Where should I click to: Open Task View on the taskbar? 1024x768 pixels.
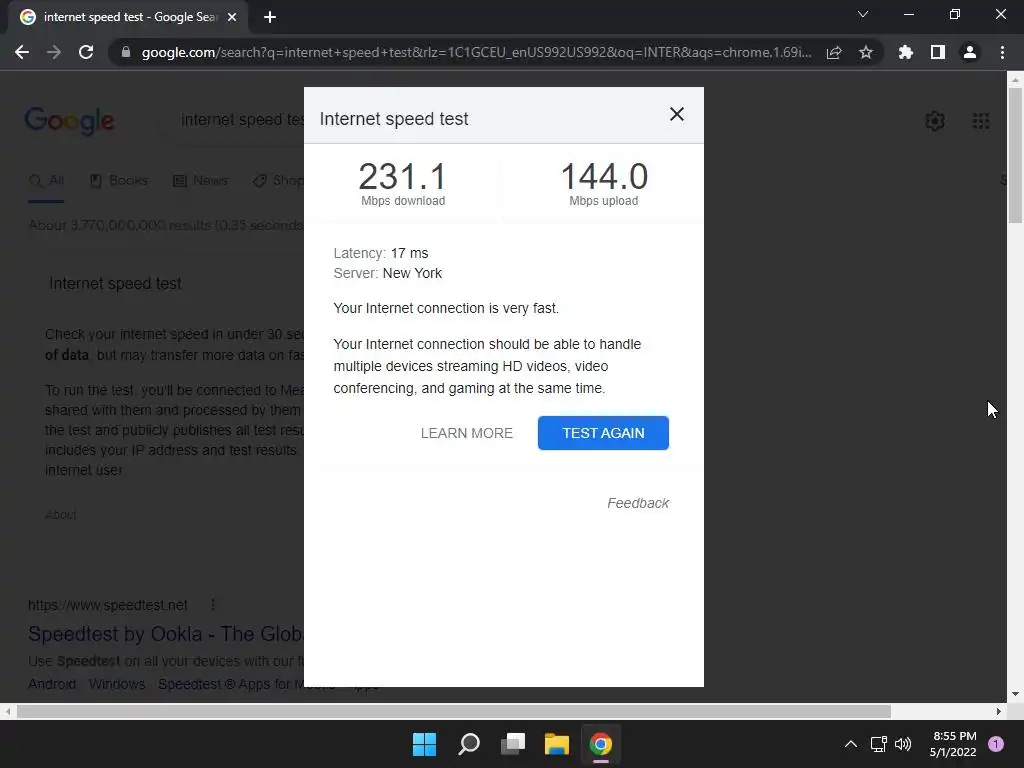[513, 744]
